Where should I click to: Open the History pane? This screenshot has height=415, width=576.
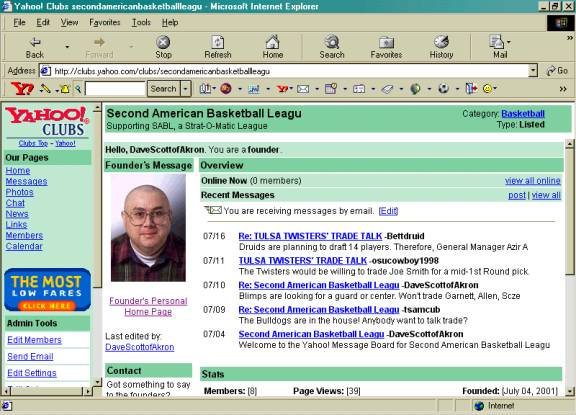coord(441,48)
